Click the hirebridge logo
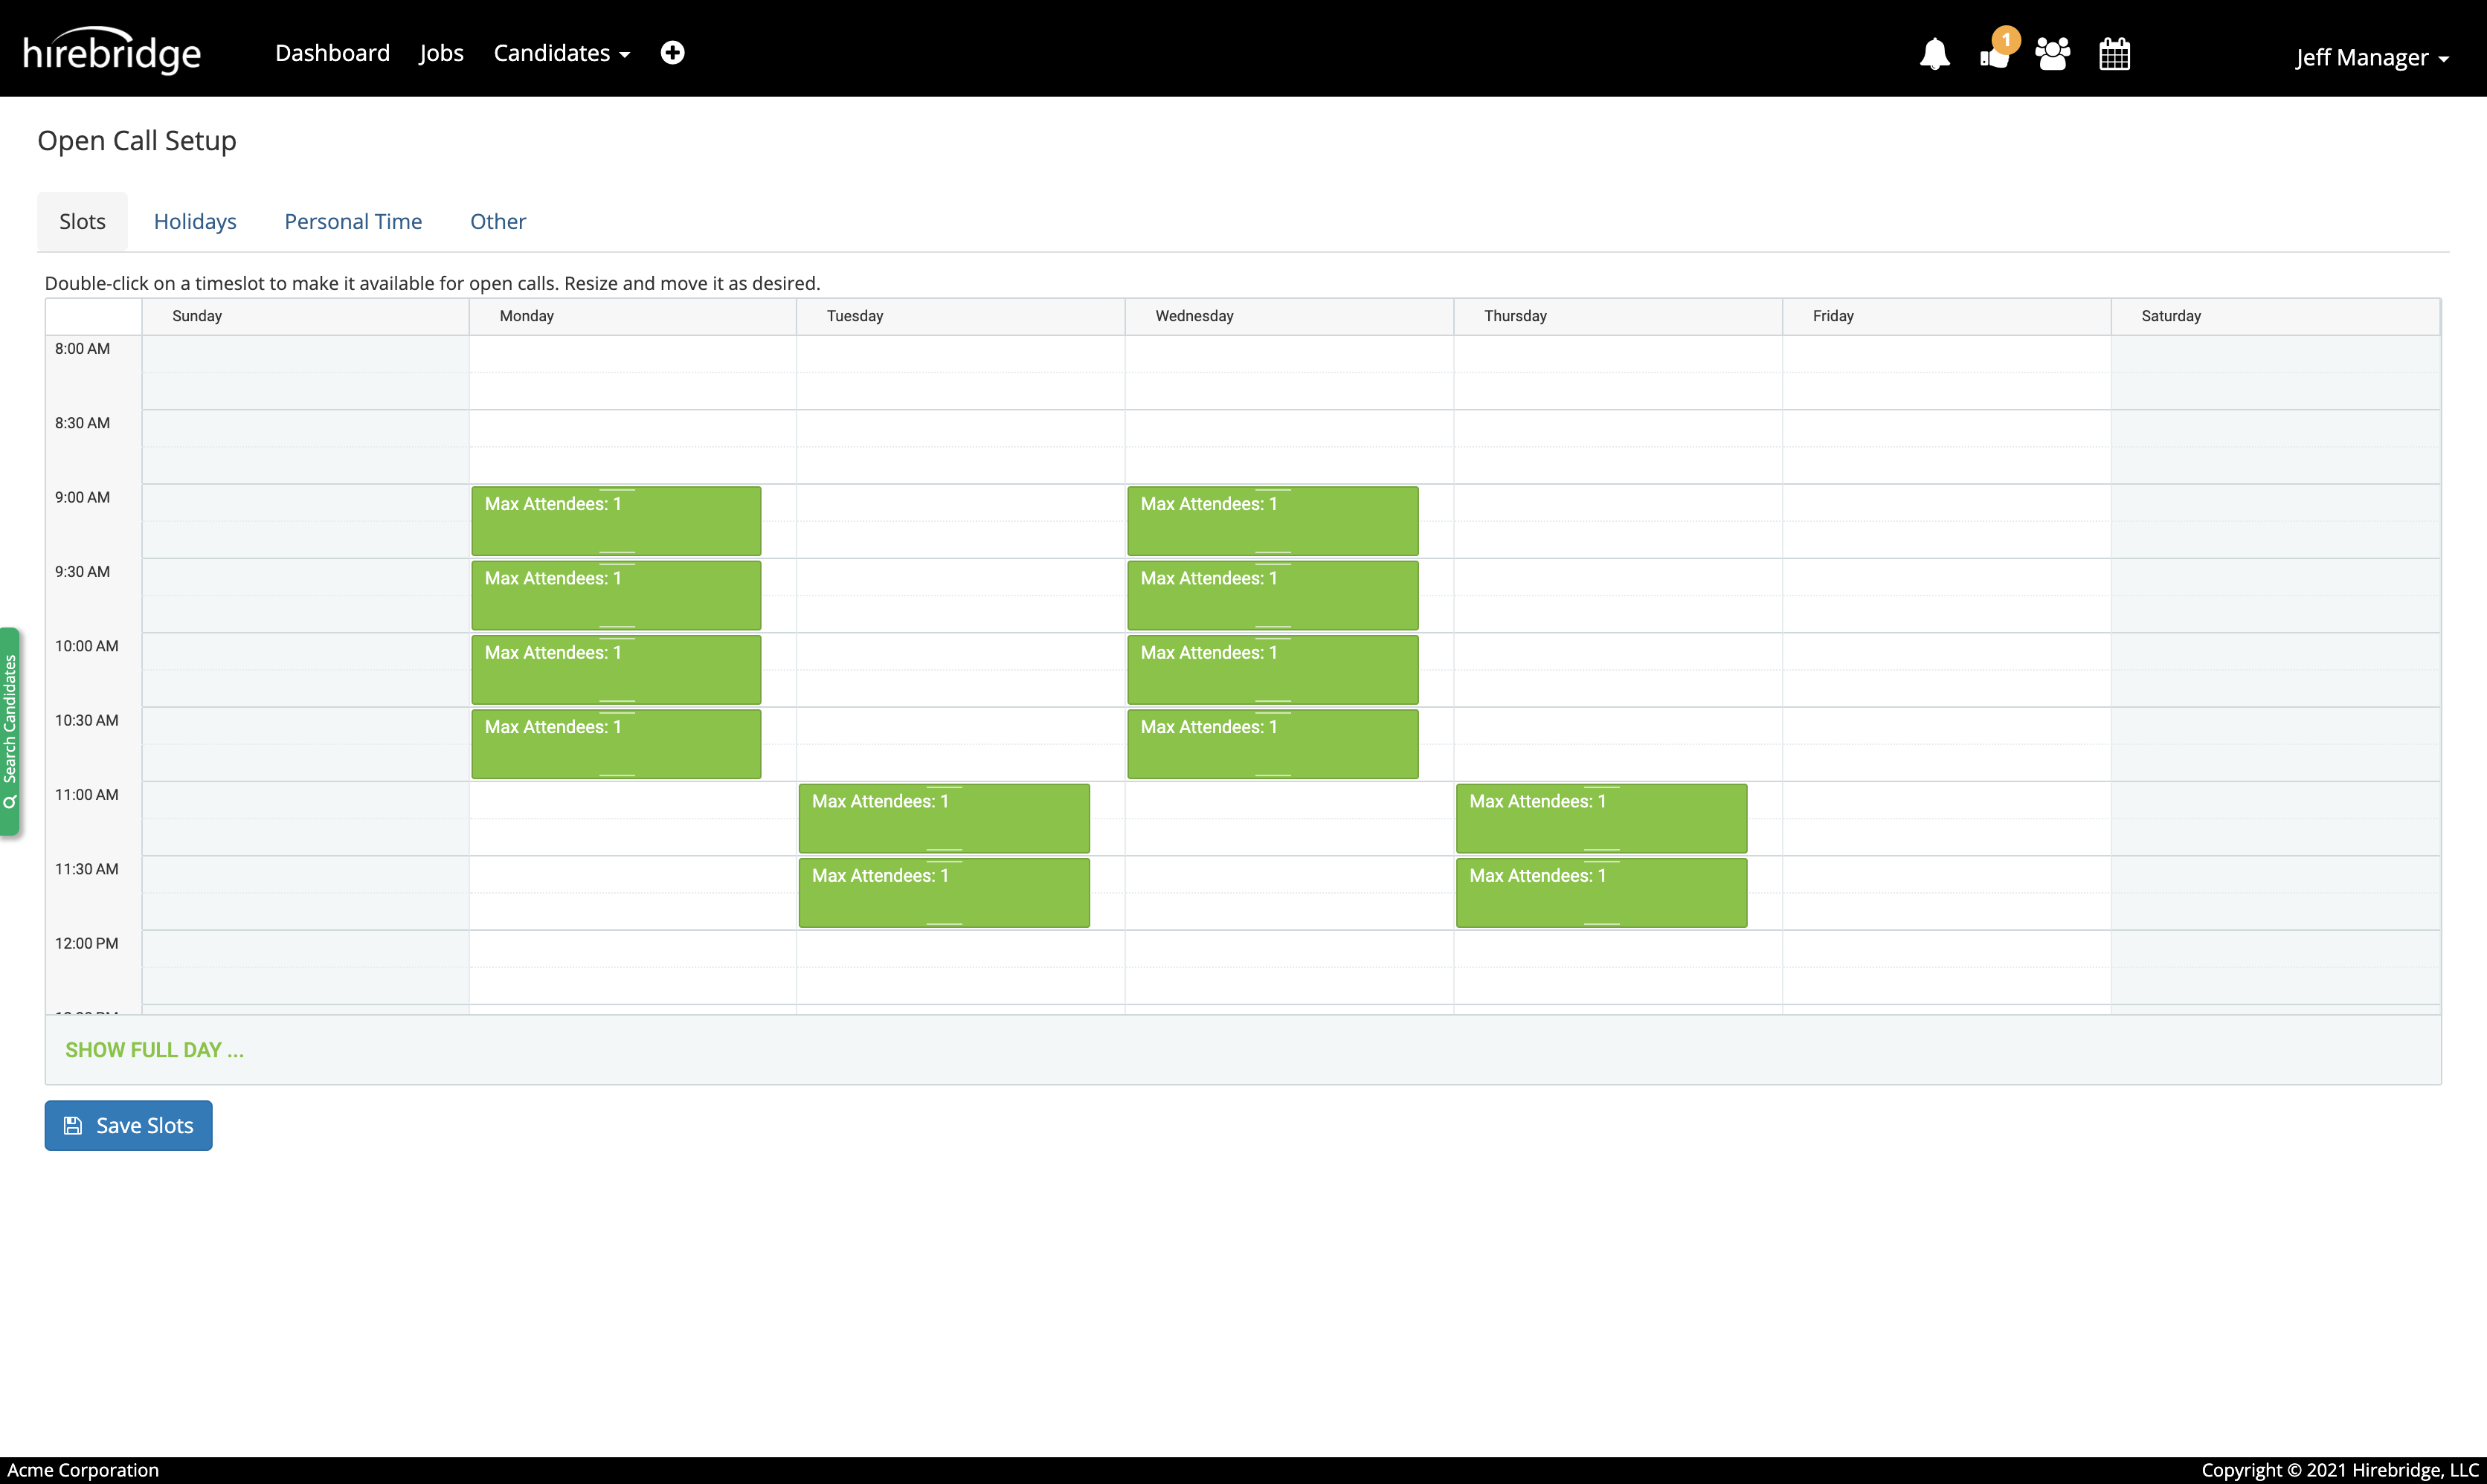Image resolution: width=2487 pixels, height=1484 pixels. pos(112,53)
